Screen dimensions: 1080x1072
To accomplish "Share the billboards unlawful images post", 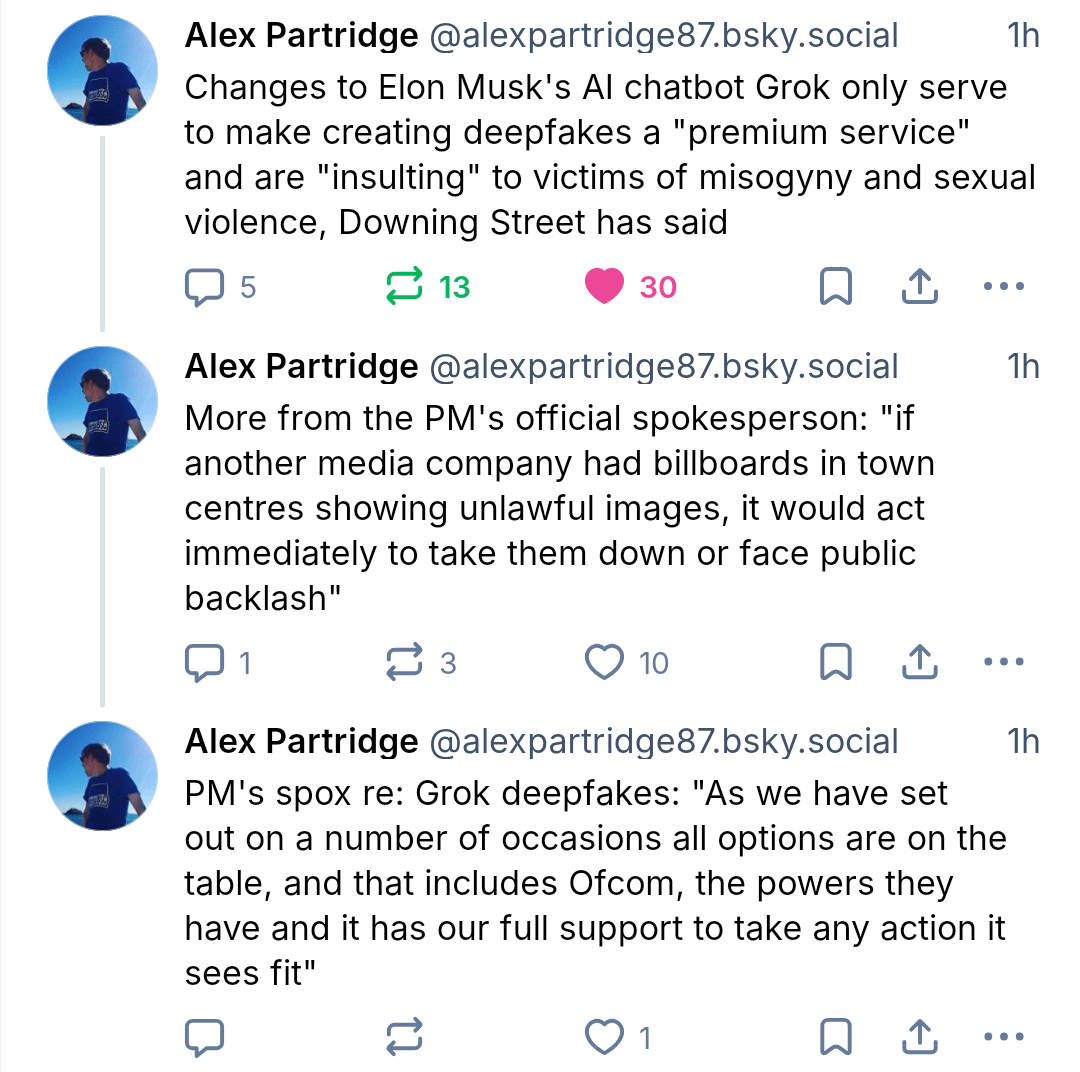I will pos(919,663).
